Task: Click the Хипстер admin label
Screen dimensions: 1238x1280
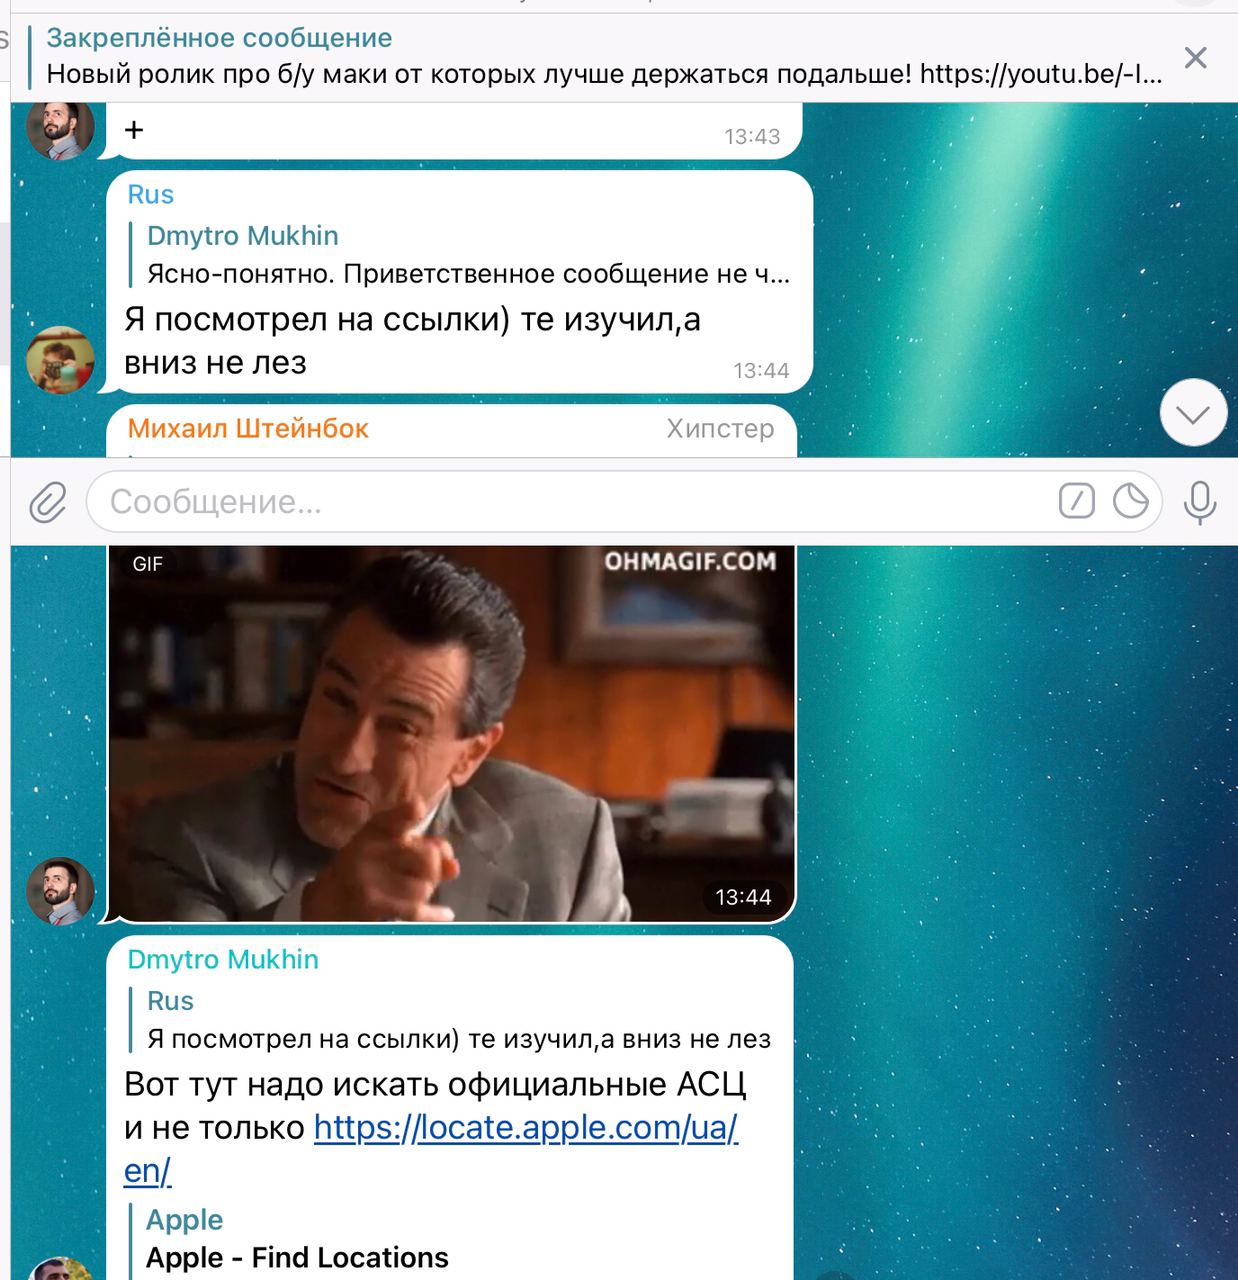Action: [720, 429]
